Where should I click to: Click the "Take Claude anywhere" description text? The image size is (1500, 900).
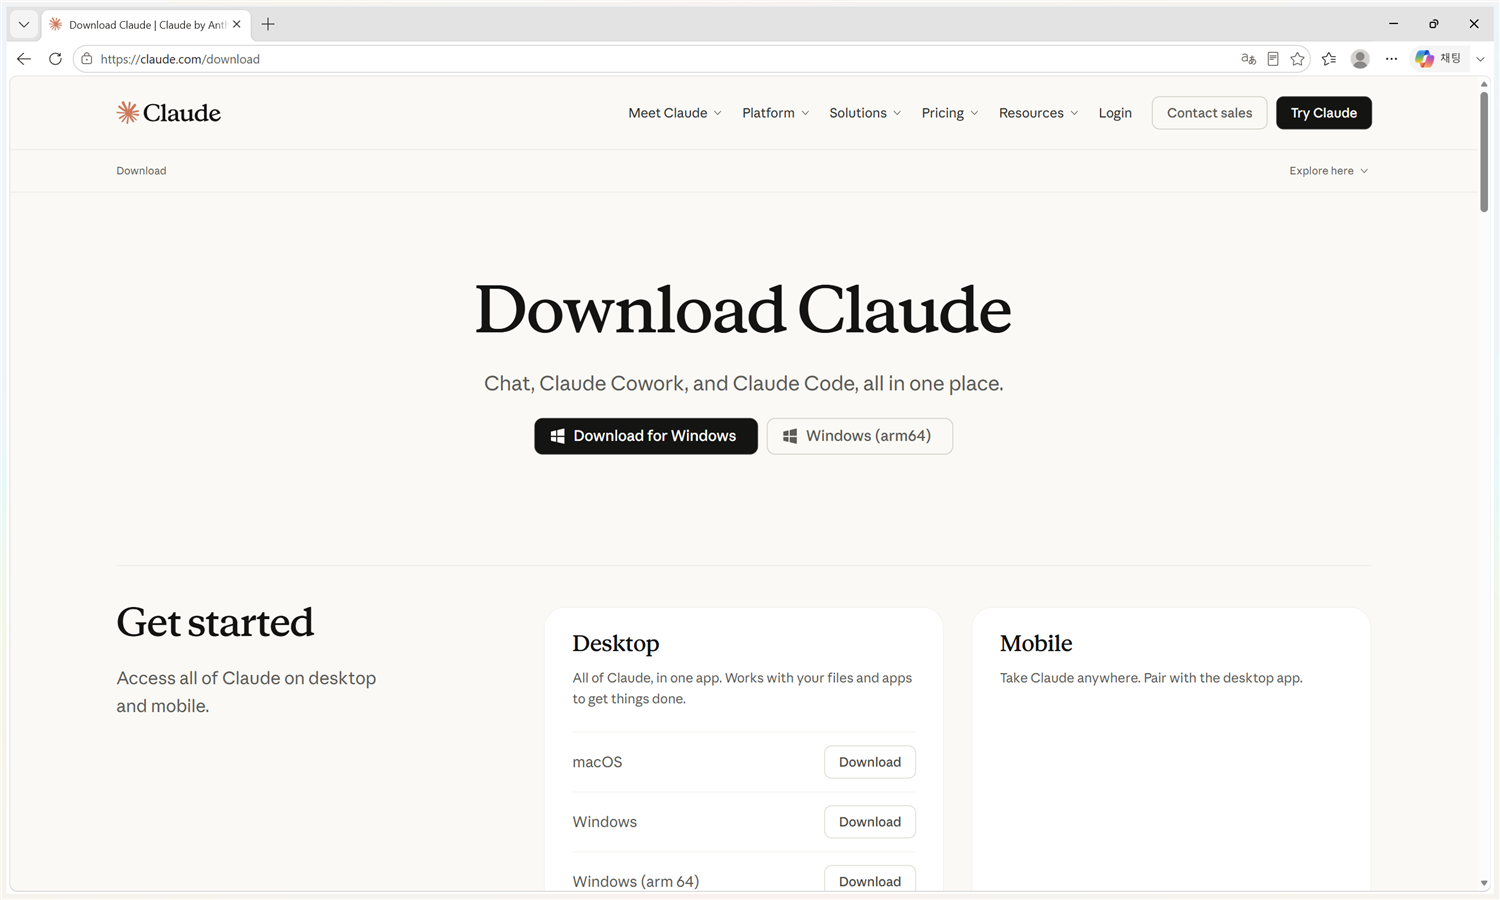[x=1151, y=678]
